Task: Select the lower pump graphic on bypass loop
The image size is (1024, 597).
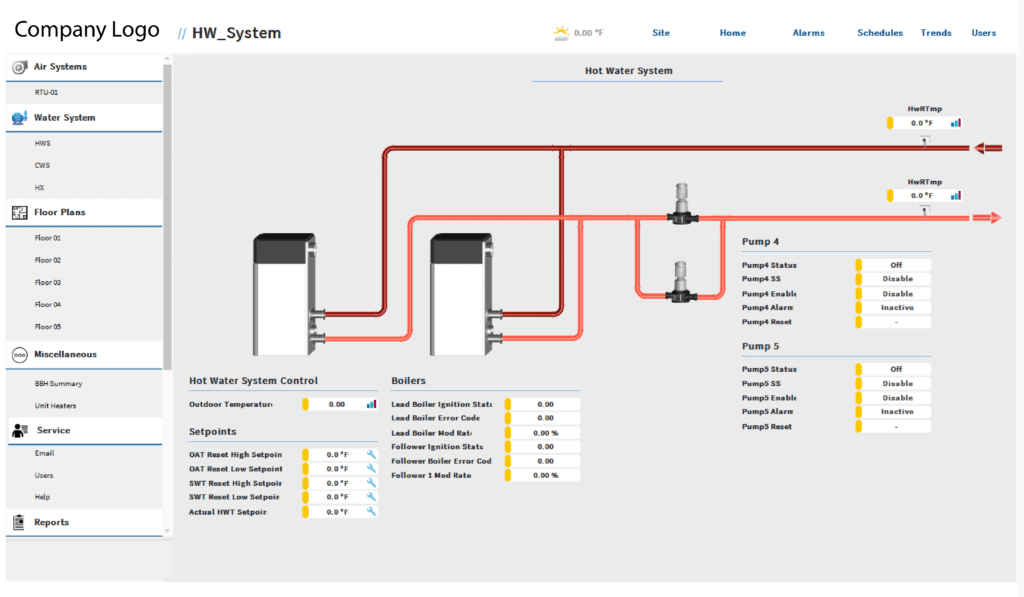Action: click(x=680, y=282)
